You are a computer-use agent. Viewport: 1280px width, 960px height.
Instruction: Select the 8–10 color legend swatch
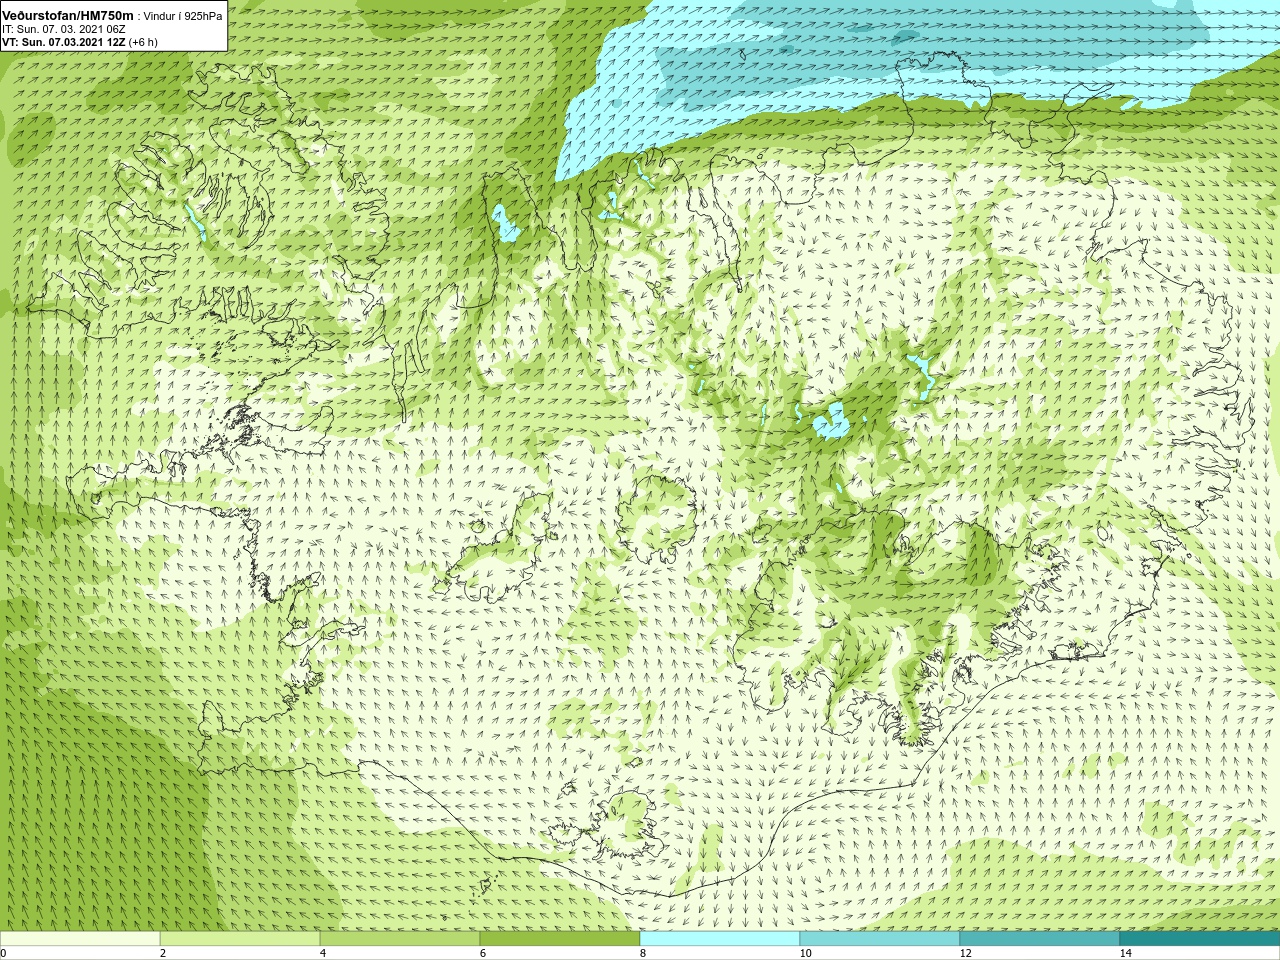(x=720, y=939)
